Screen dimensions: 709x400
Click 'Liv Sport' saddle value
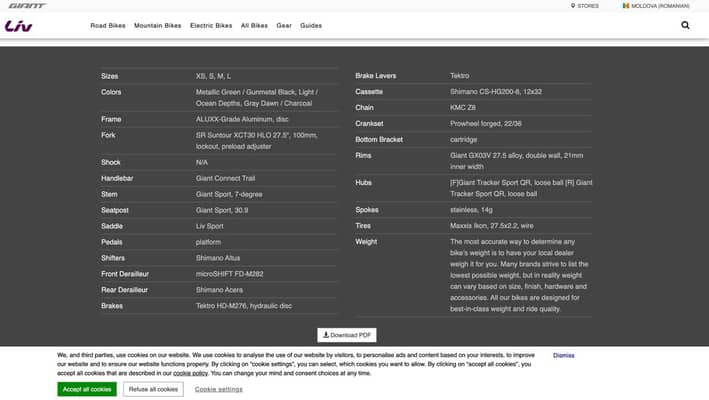coord(209,226)
